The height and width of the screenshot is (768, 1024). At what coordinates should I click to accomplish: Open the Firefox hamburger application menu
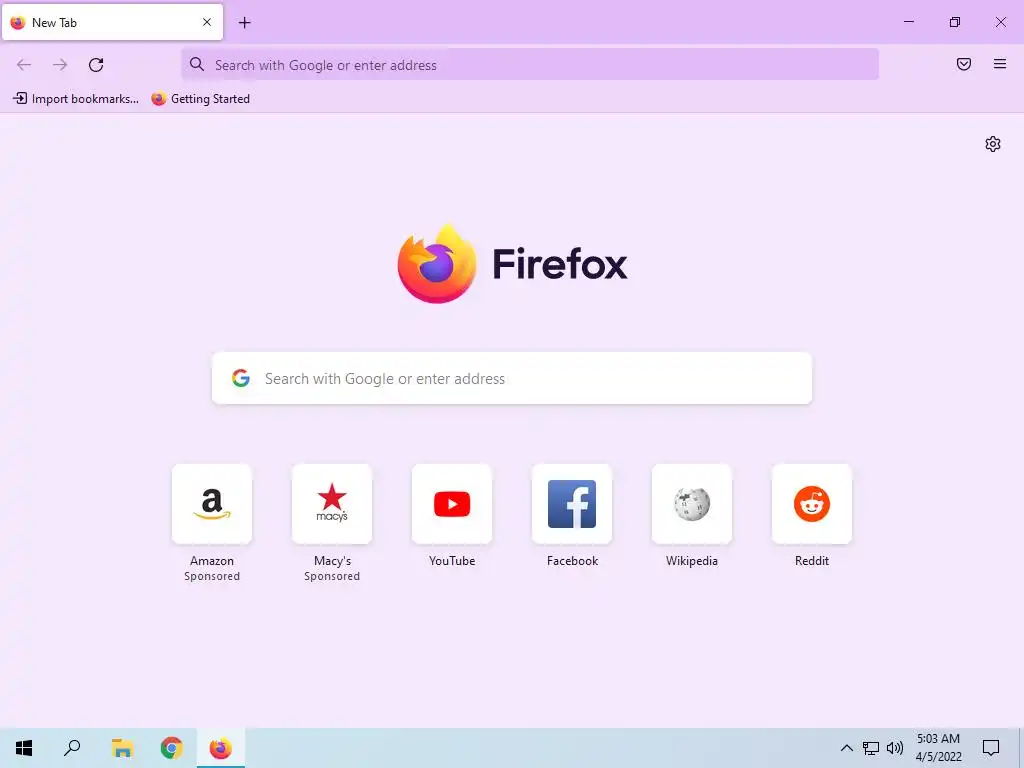1000,64
